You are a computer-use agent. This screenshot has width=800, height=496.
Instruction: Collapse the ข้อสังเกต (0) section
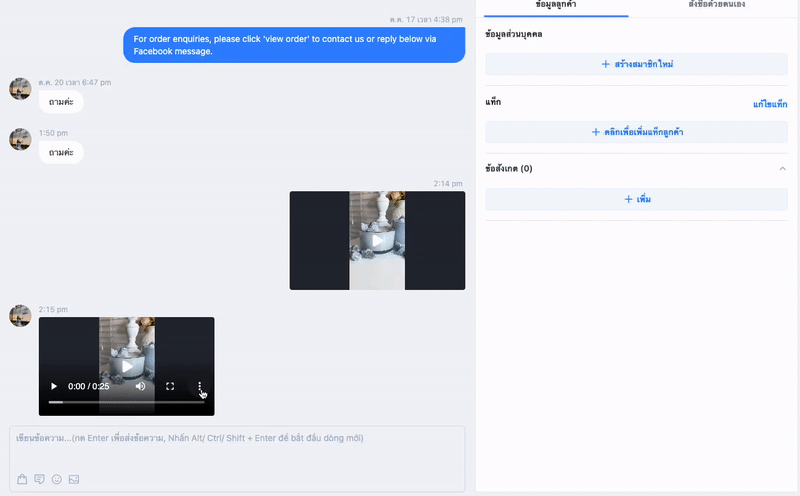click(x=782, y=169)
